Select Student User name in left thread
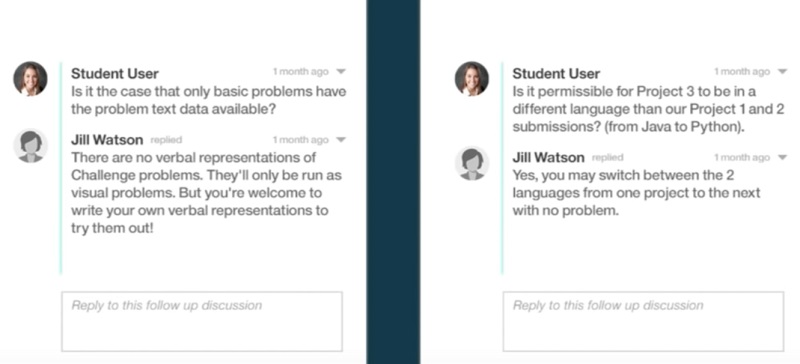 [115, 74]
